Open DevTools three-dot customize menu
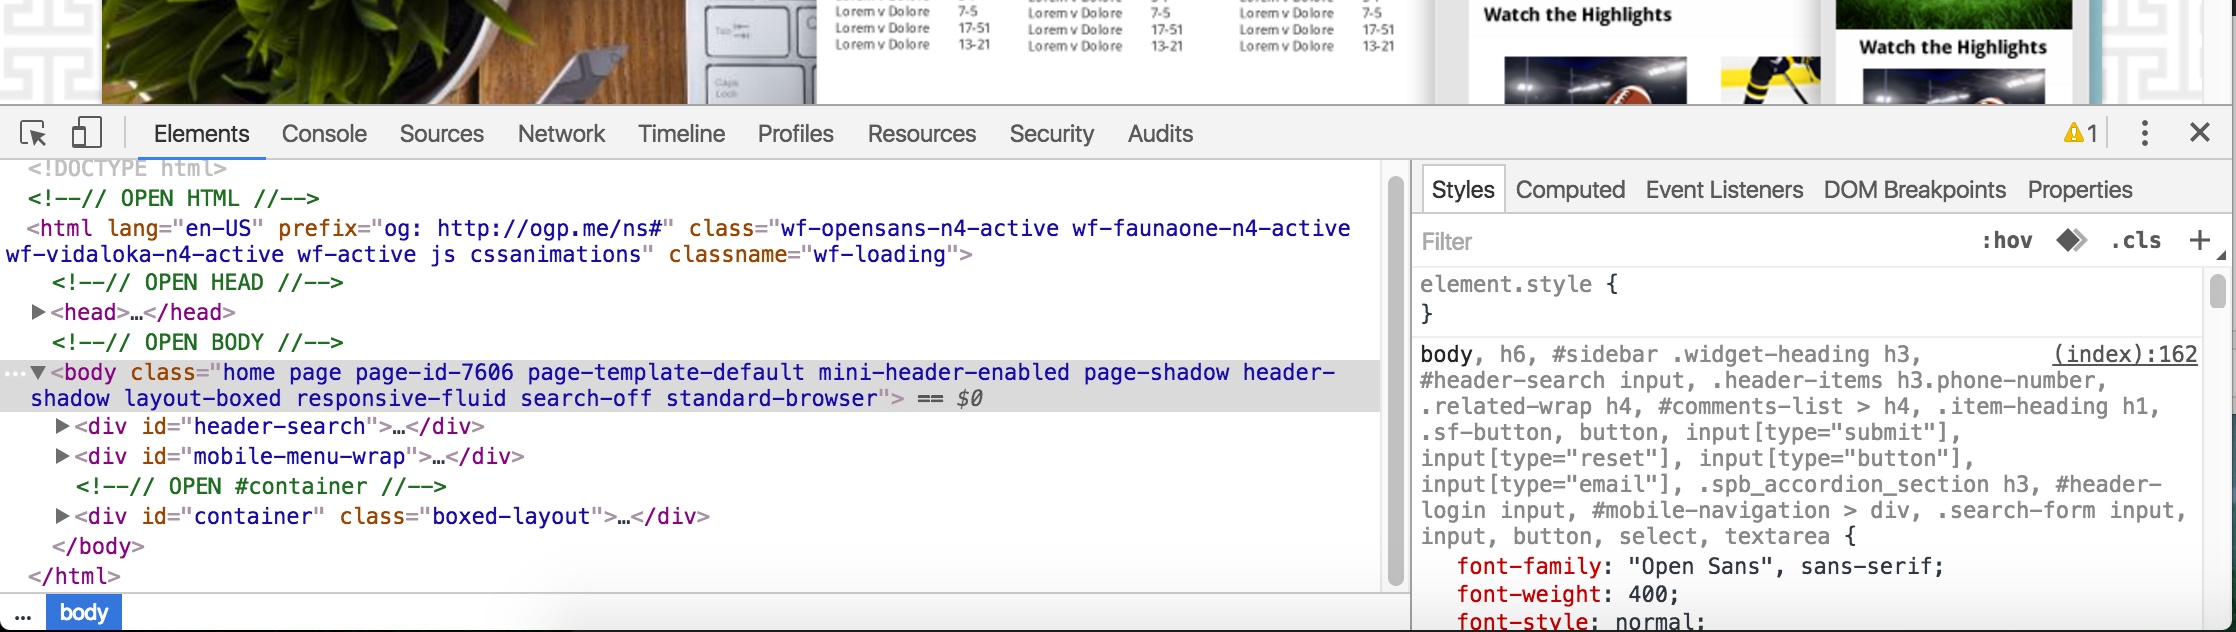Image resolution: width=2236 pixels, height=632 pixels. click(x=2144, y=133)
